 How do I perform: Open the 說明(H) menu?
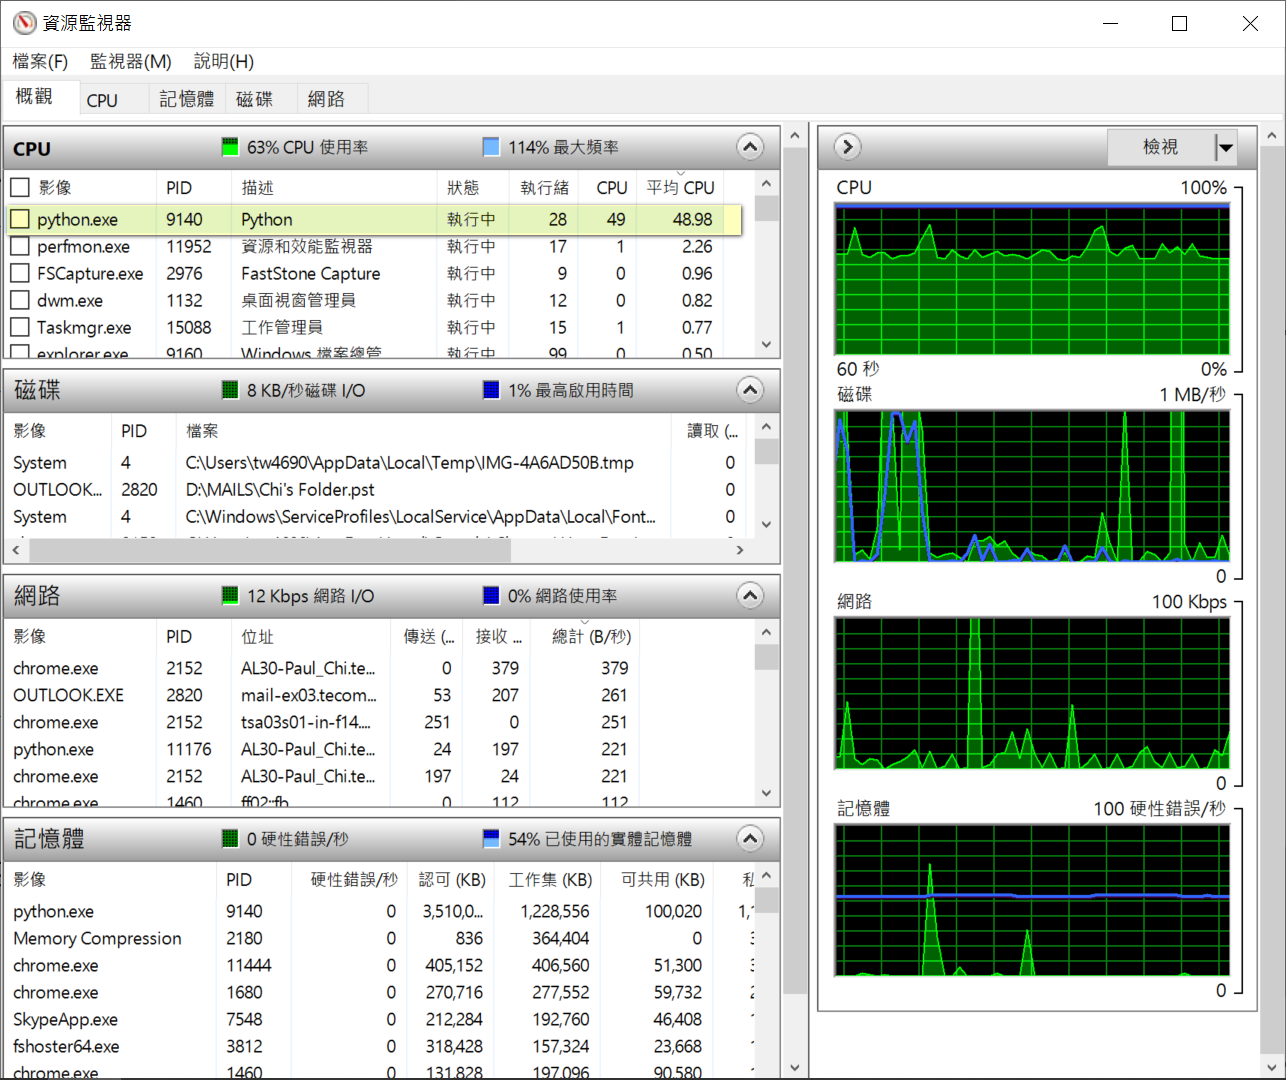[x=224, y=62]
